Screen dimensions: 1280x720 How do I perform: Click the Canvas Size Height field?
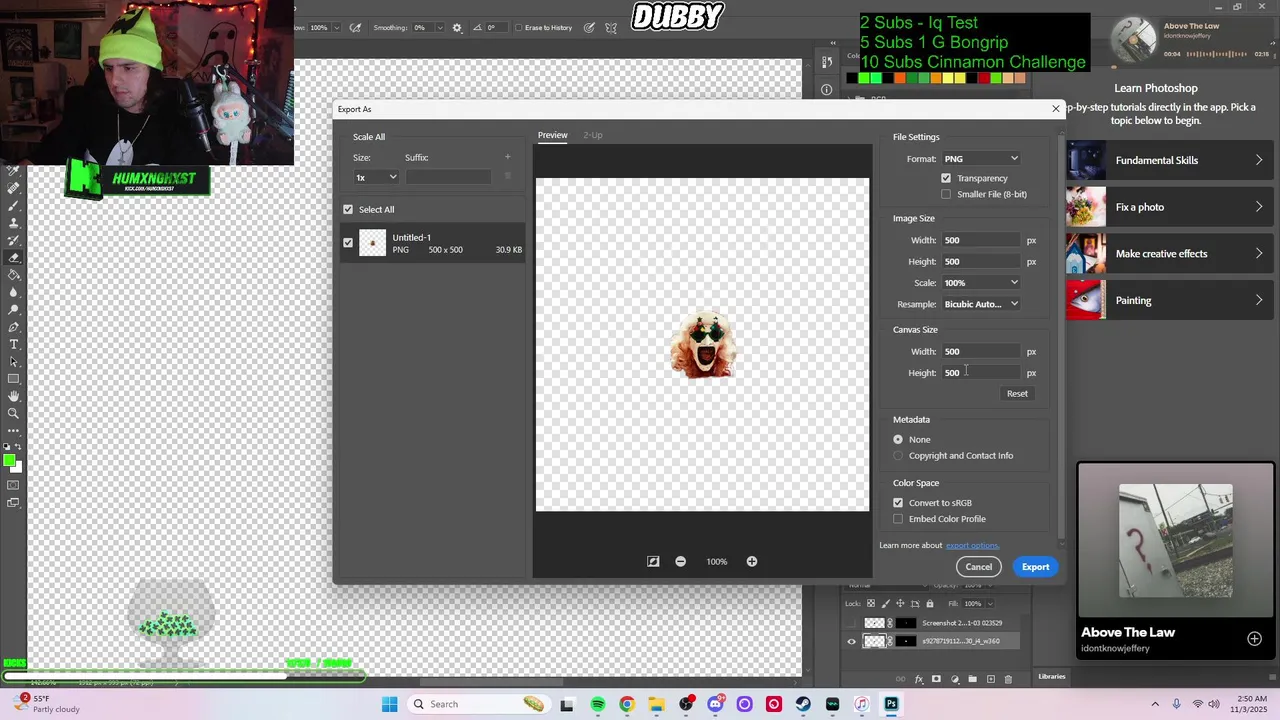(981, 373)
